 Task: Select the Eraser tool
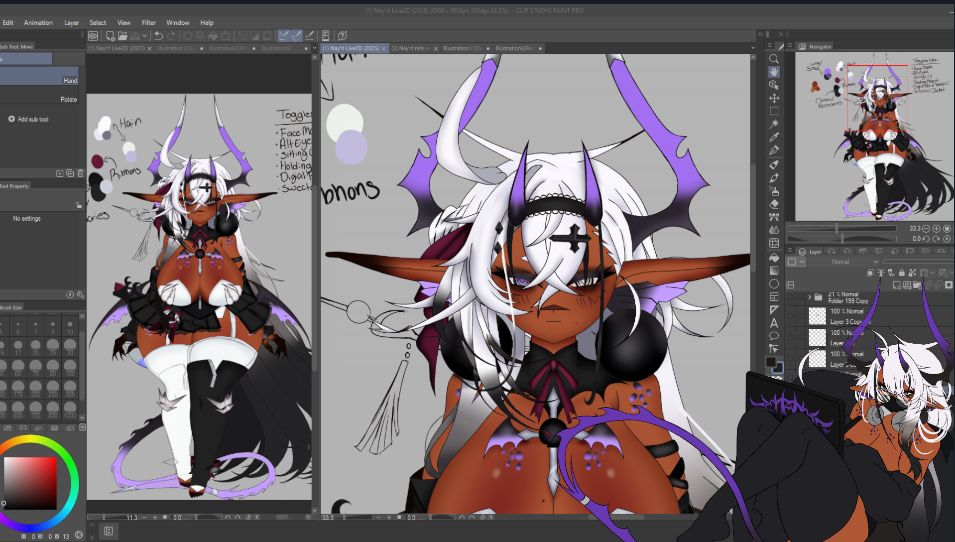coord(774,204)
